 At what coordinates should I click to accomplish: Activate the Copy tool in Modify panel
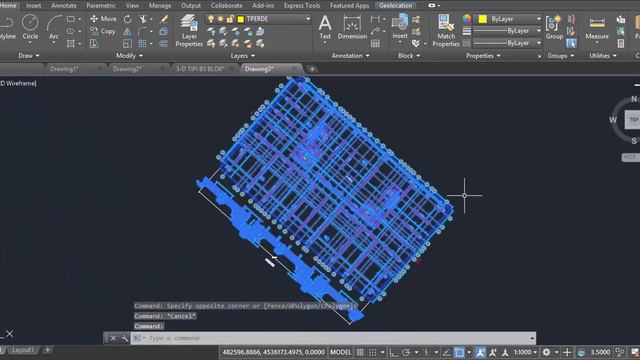point(103,31)
